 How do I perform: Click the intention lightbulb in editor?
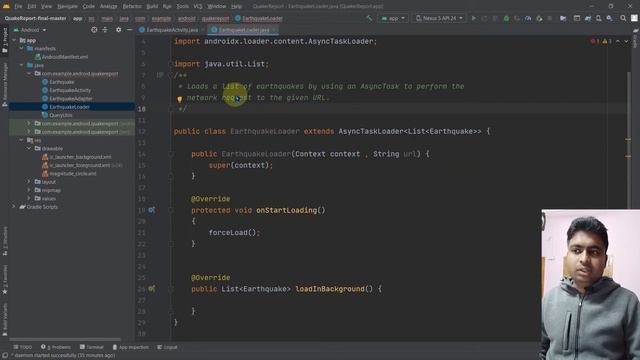pyautogui.click(x=179, y=99)
